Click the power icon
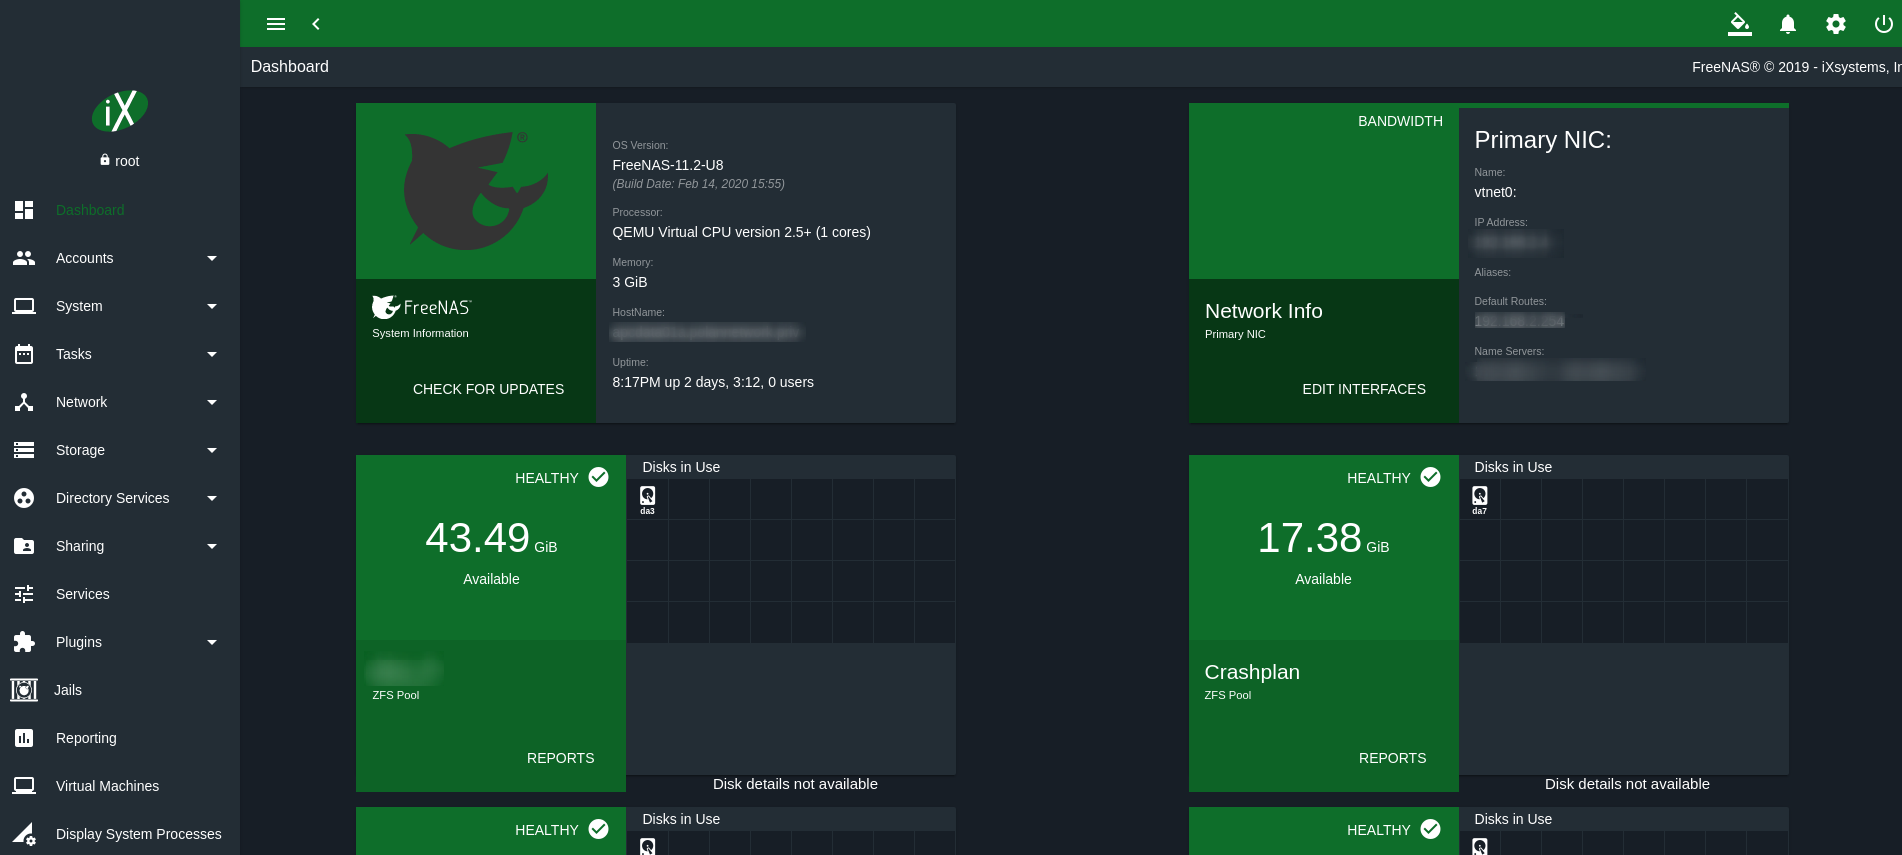 pos(1884,24)
